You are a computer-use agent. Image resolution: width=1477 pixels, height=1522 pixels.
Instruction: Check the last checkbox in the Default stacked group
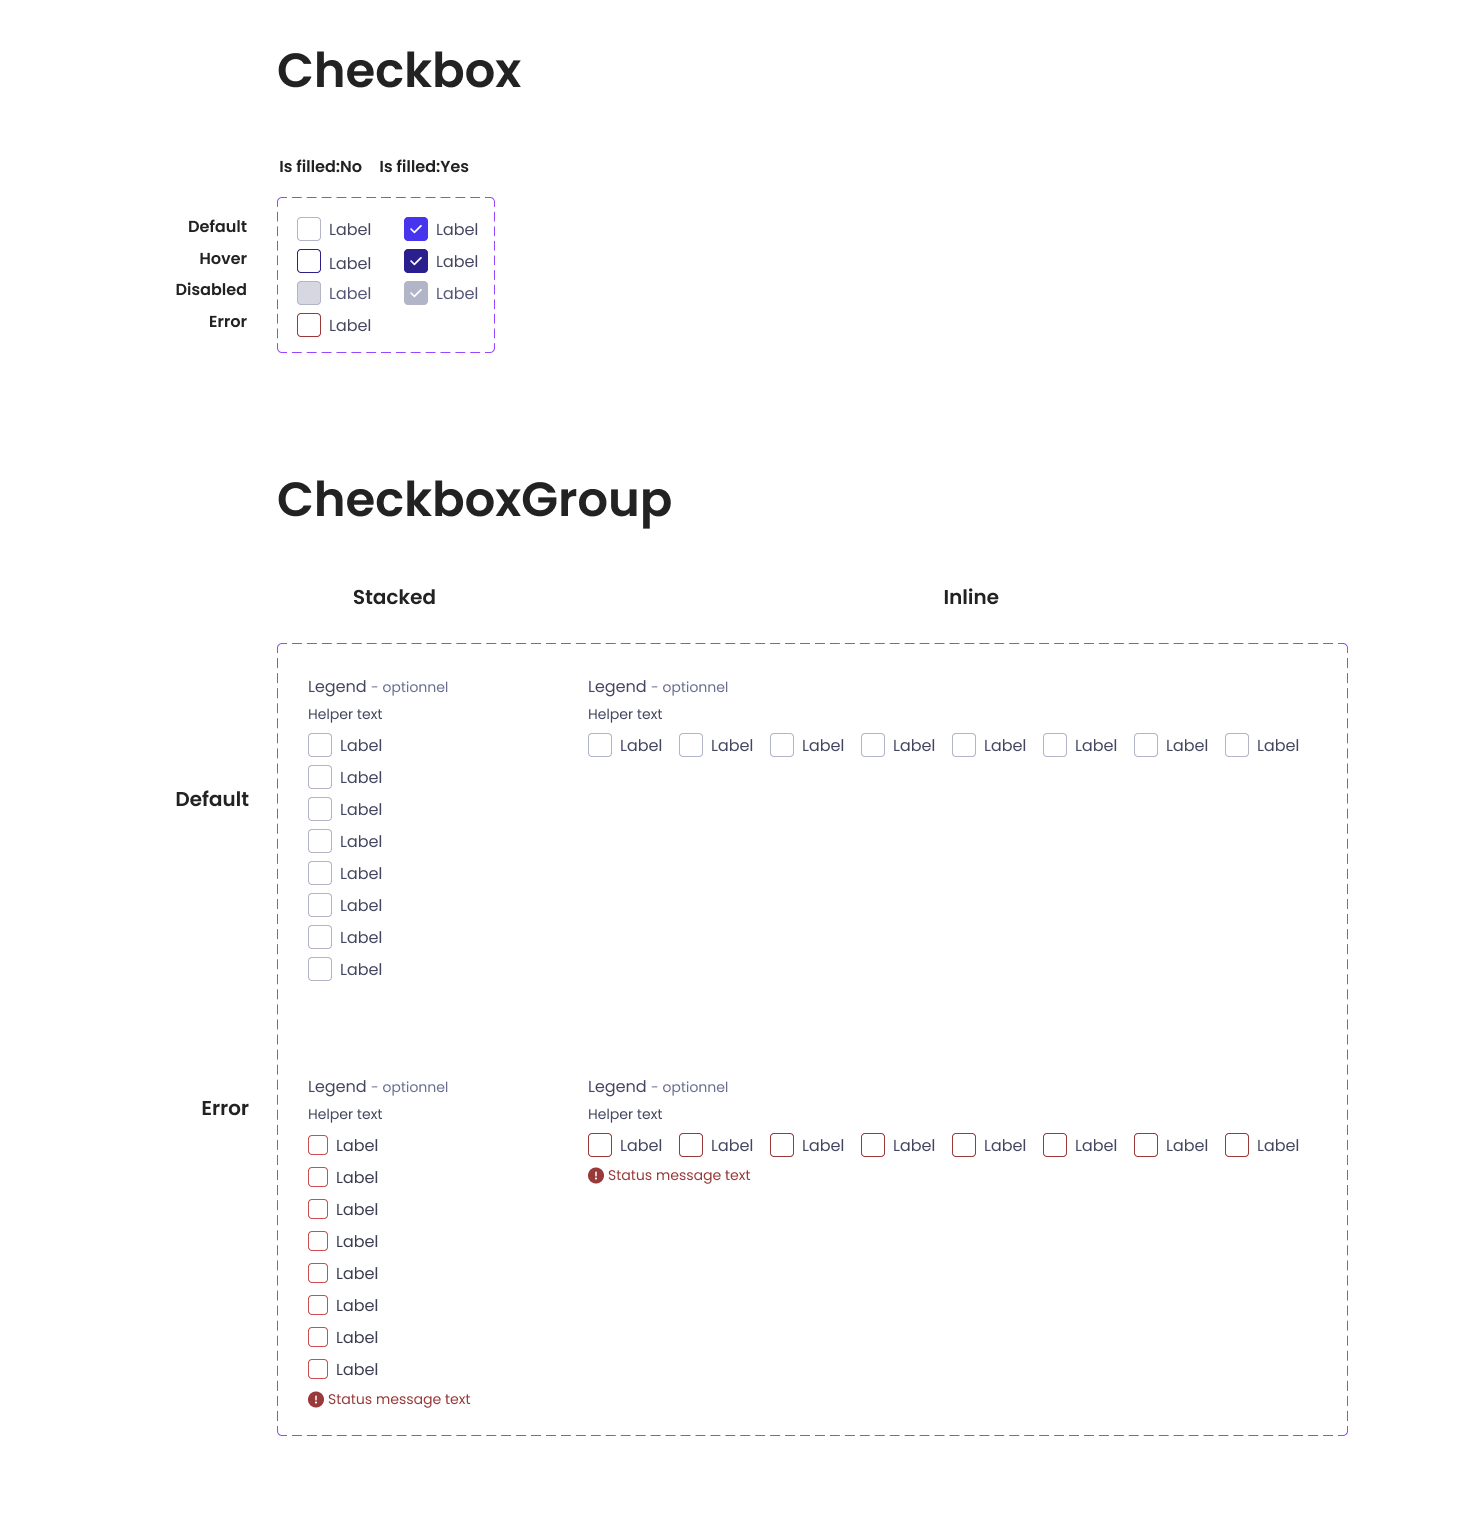coord(320,969)
